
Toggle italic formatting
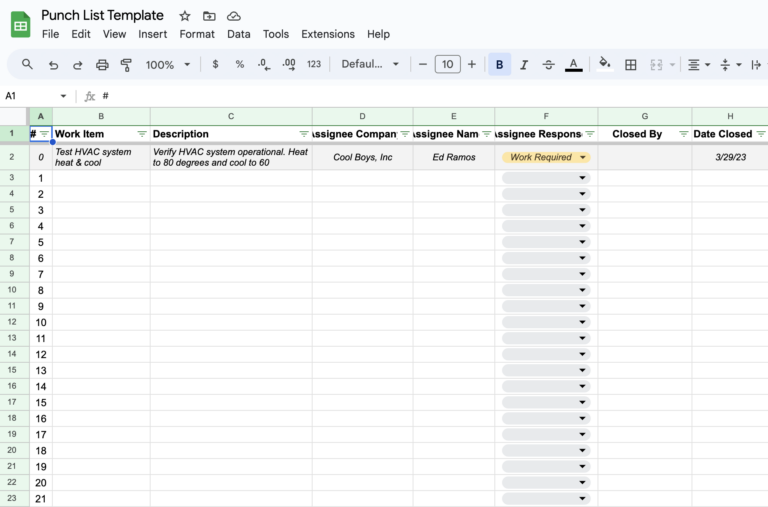[524, 65]
